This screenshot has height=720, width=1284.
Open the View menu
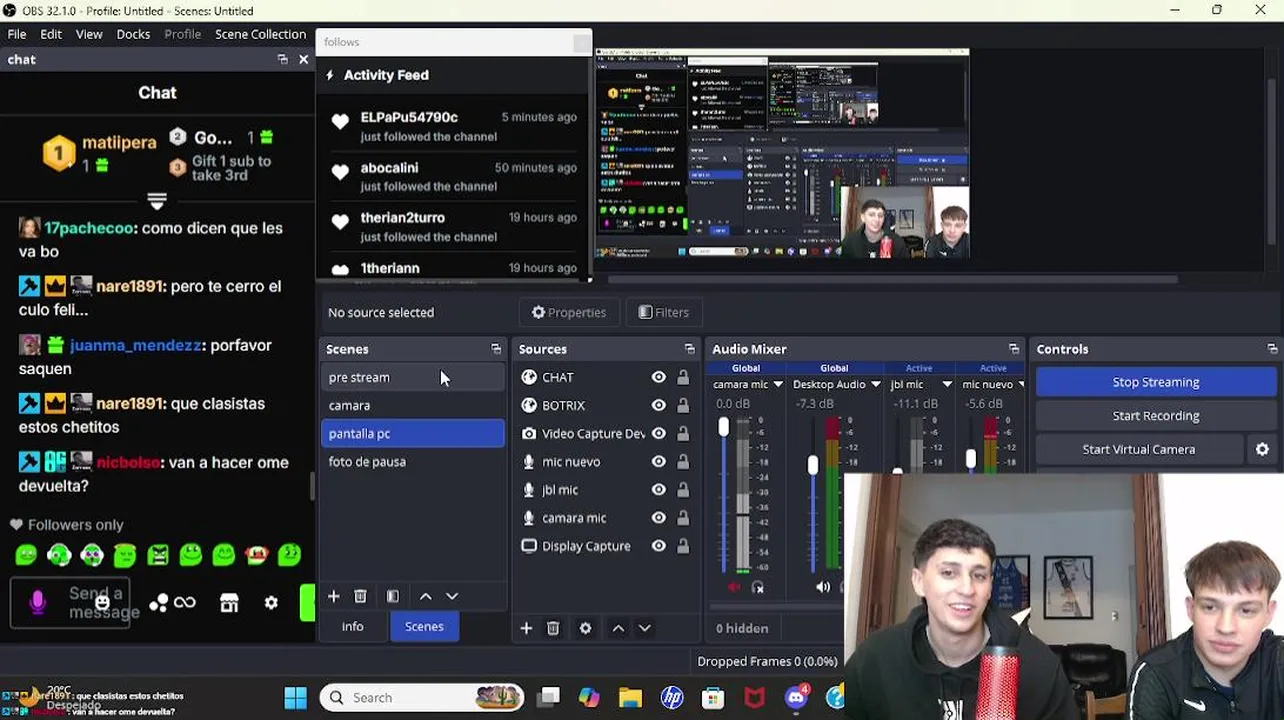tap(89, 34)
